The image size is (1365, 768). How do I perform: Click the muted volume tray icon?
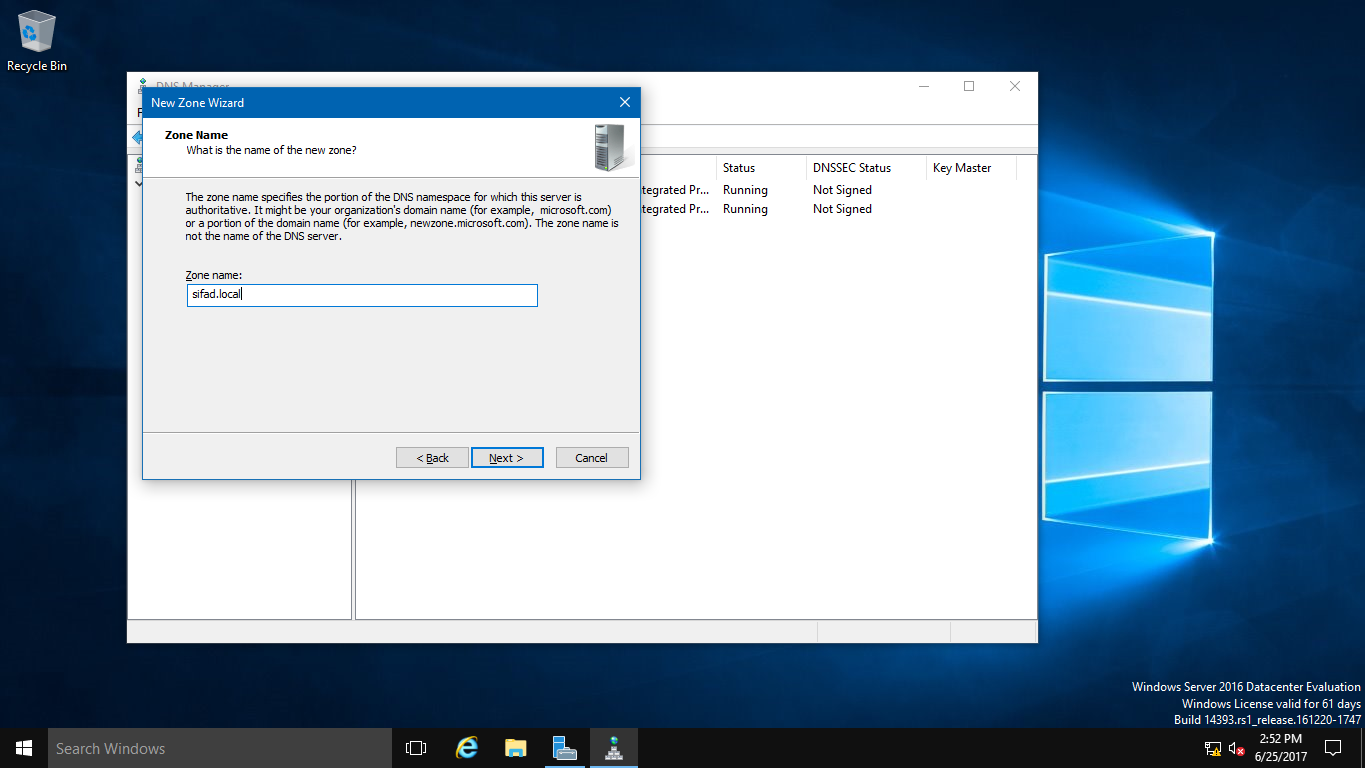(x=1237, y=748)
